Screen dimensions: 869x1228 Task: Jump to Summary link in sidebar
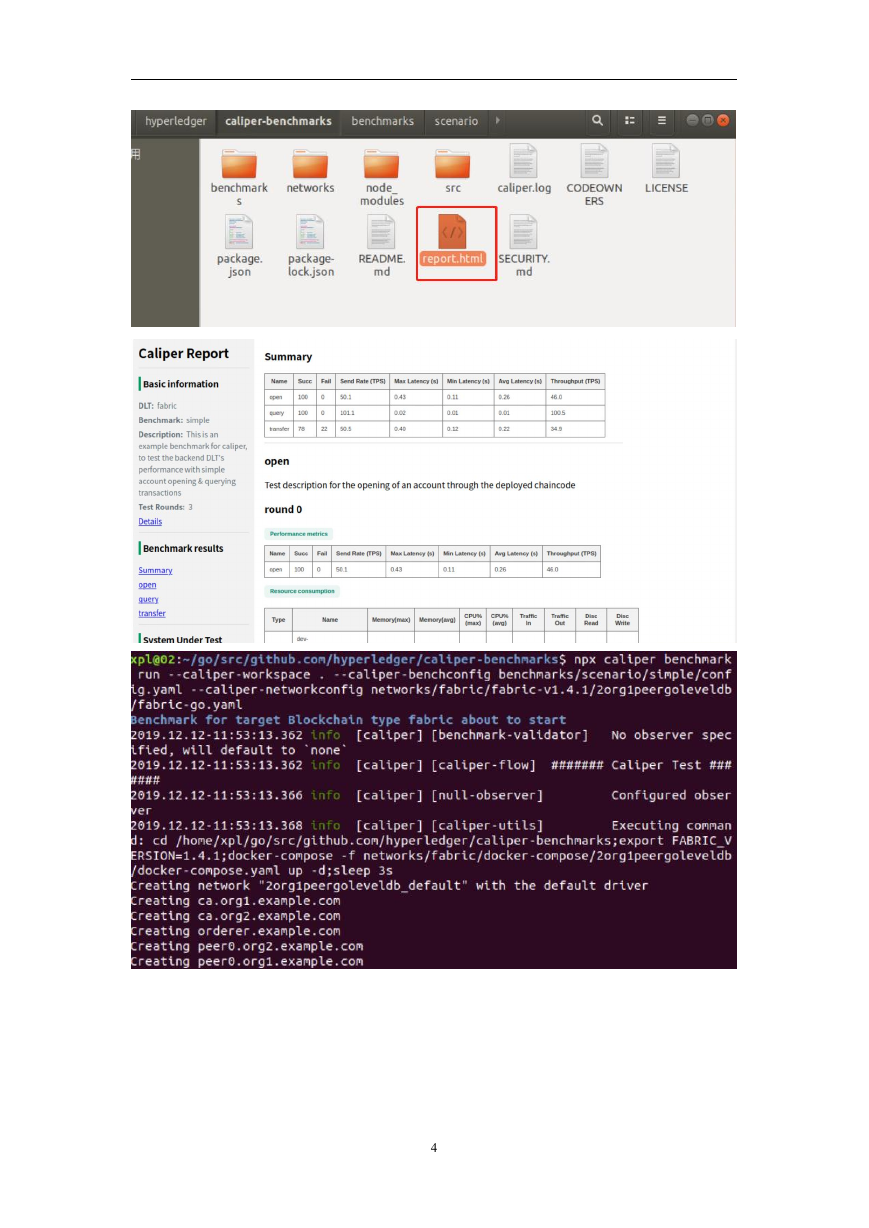pos(155,570)
